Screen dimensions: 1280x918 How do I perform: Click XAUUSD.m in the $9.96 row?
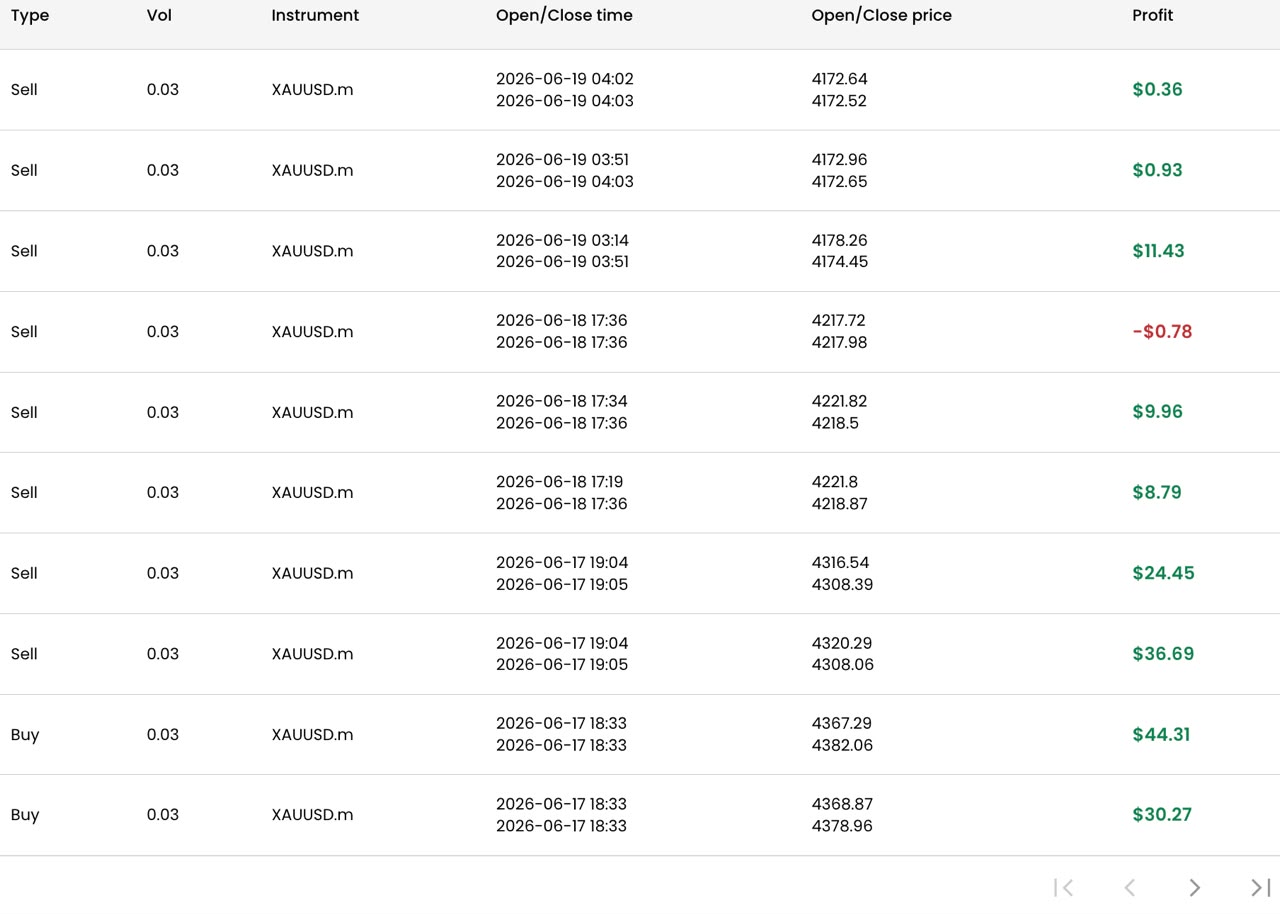coord(312,412)
